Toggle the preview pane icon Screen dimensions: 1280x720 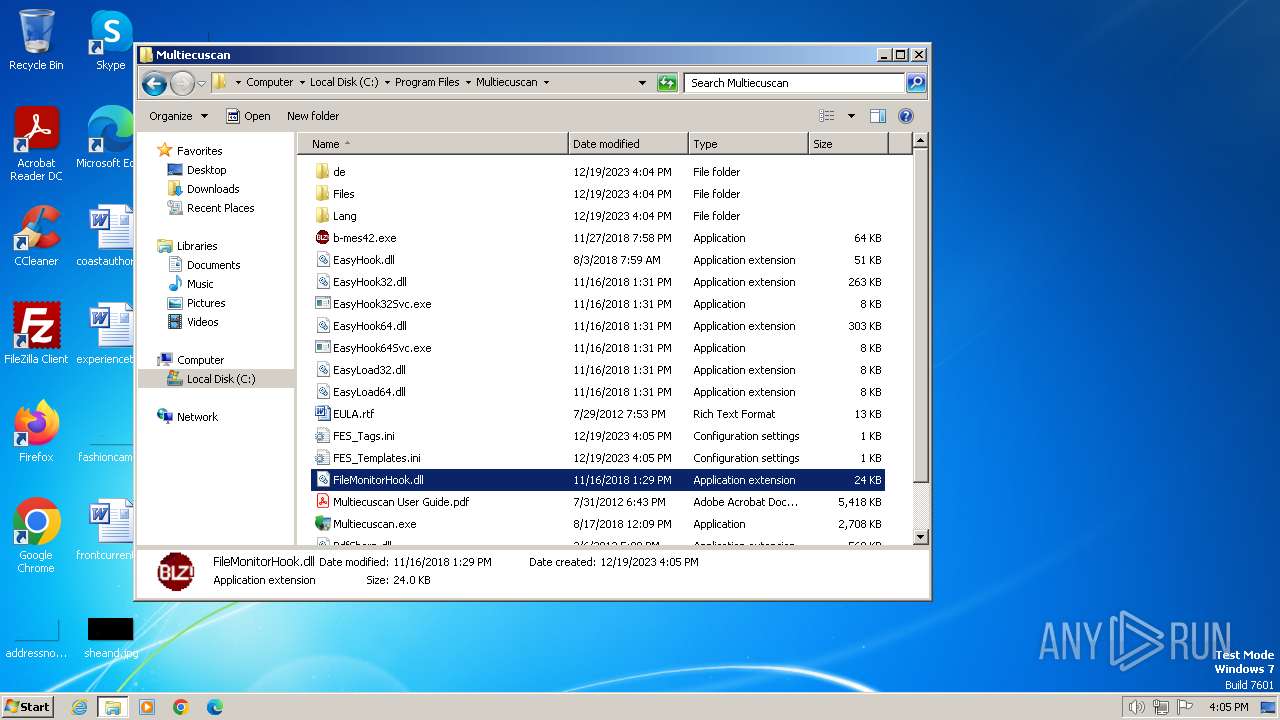[878, 116]
